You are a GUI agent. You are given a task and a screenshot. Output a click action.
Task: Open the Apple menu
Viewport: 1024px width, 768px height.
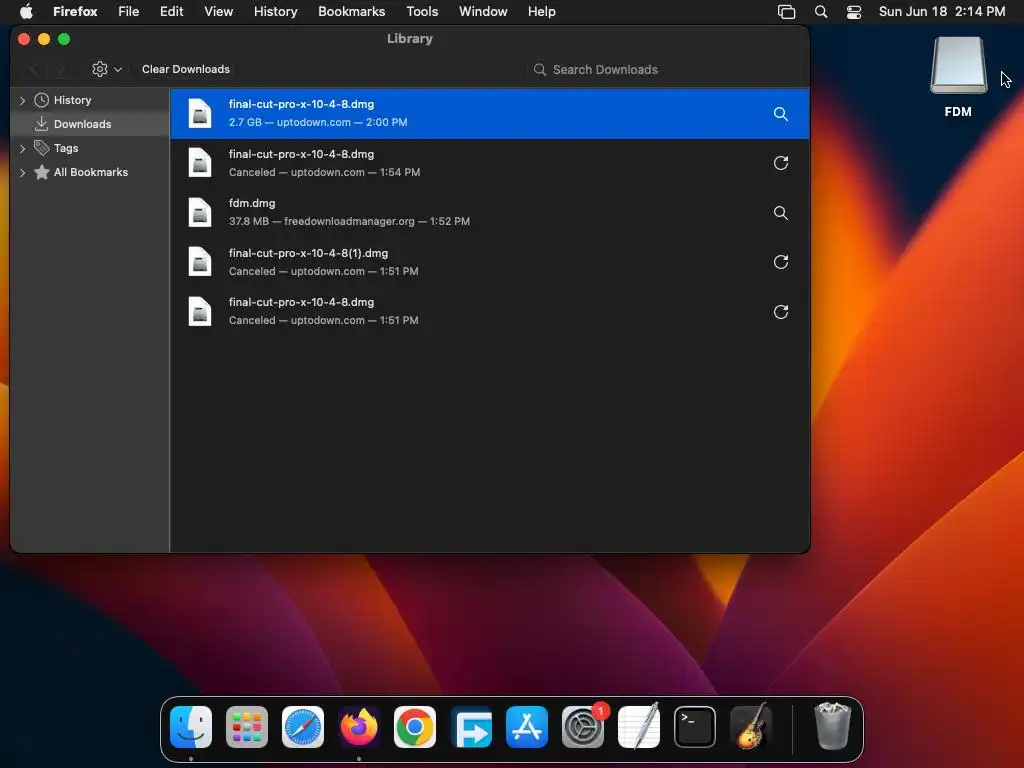26,12
